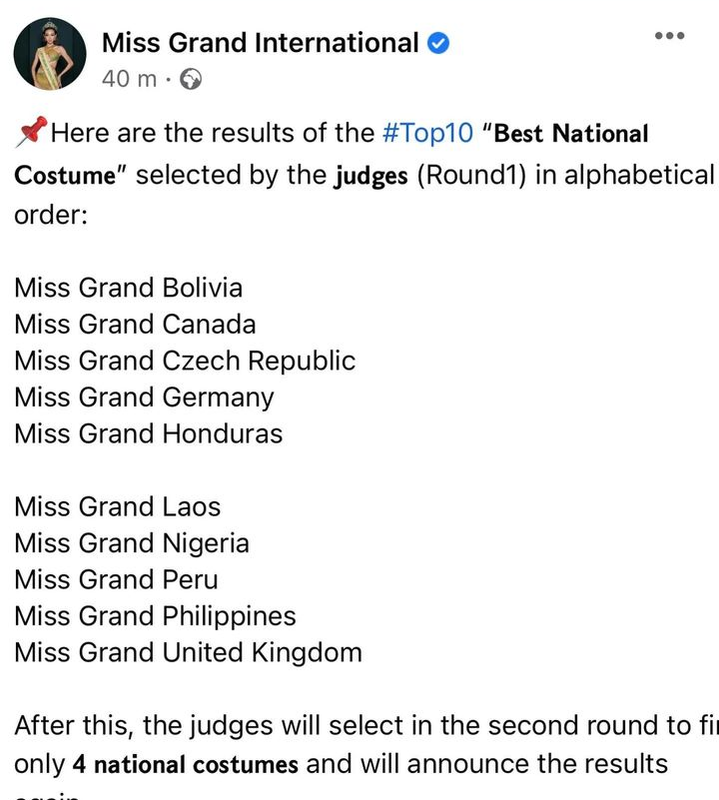Select the Miss Grand Canada line
The height and width of the screenshot is (800, 719).
tap(135, 324)
